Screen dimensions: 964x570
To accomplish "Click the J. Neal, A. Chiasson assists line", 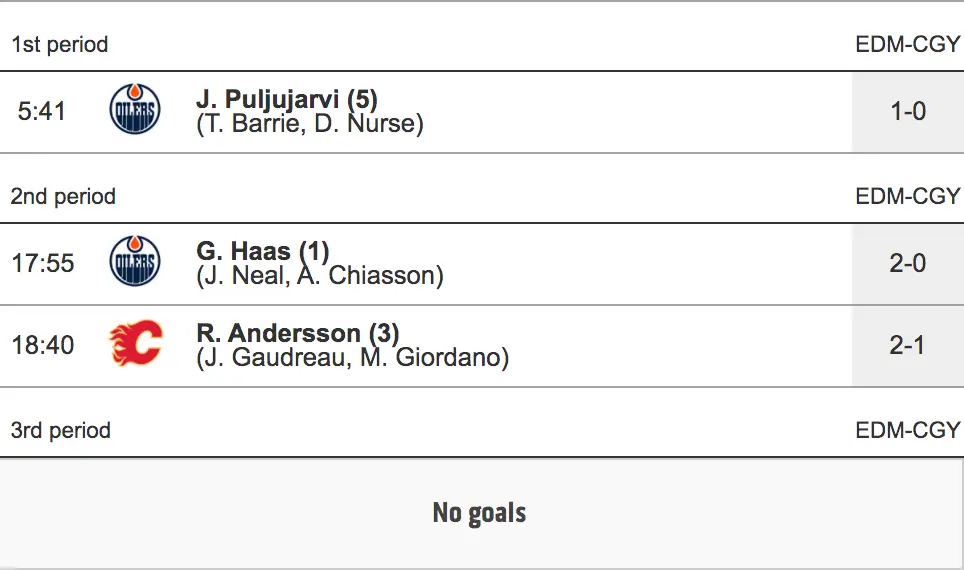I will (320, 276).
